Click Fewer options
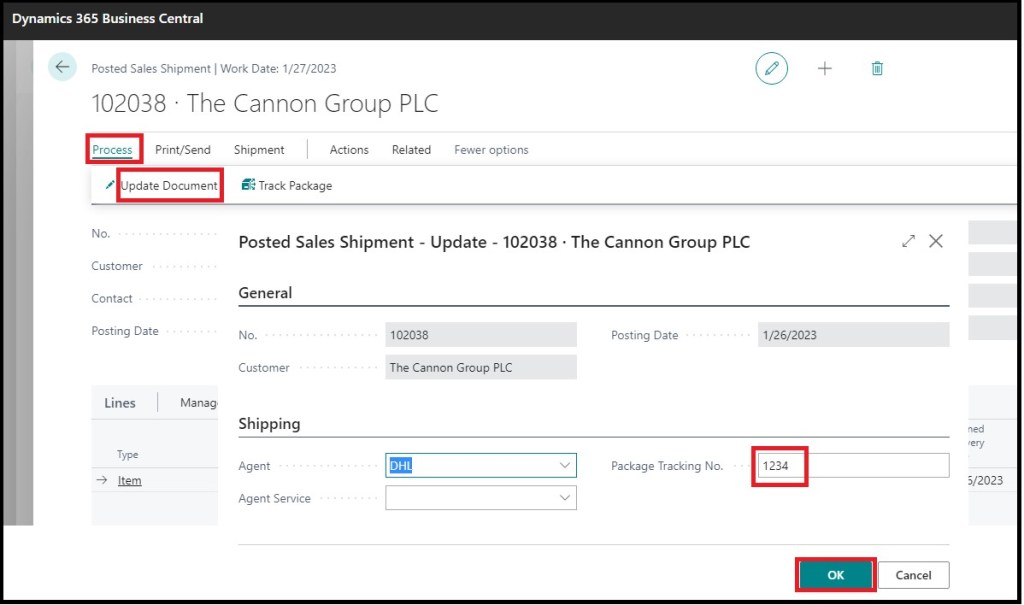The width and height of the screenshot is (1024, 605). [491, 150]
